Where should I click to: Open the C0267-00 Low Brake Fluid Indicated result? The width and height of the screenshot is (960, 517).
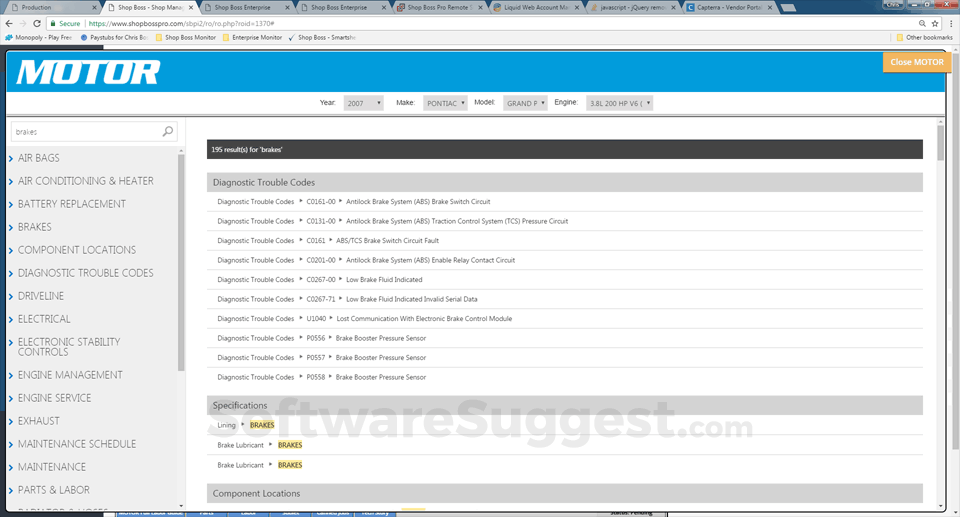(384, 280)
